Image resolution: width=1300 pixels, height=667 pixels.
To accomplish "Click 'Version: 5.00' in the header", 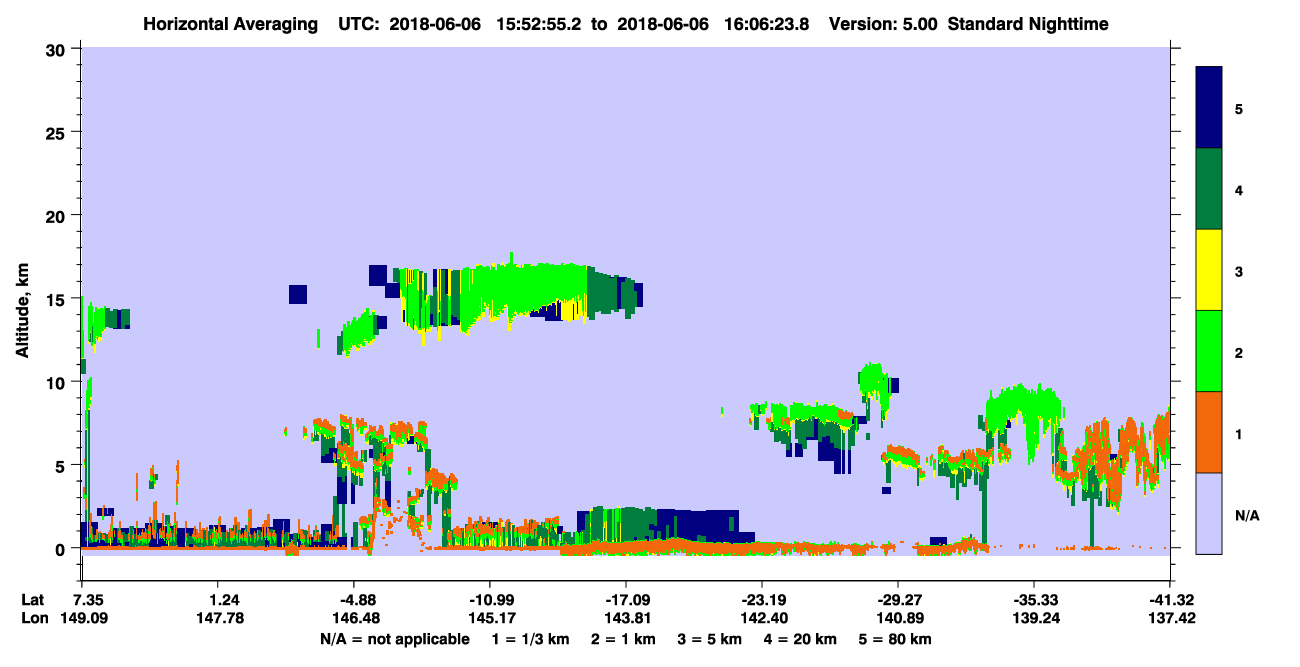I will [882, 23].
